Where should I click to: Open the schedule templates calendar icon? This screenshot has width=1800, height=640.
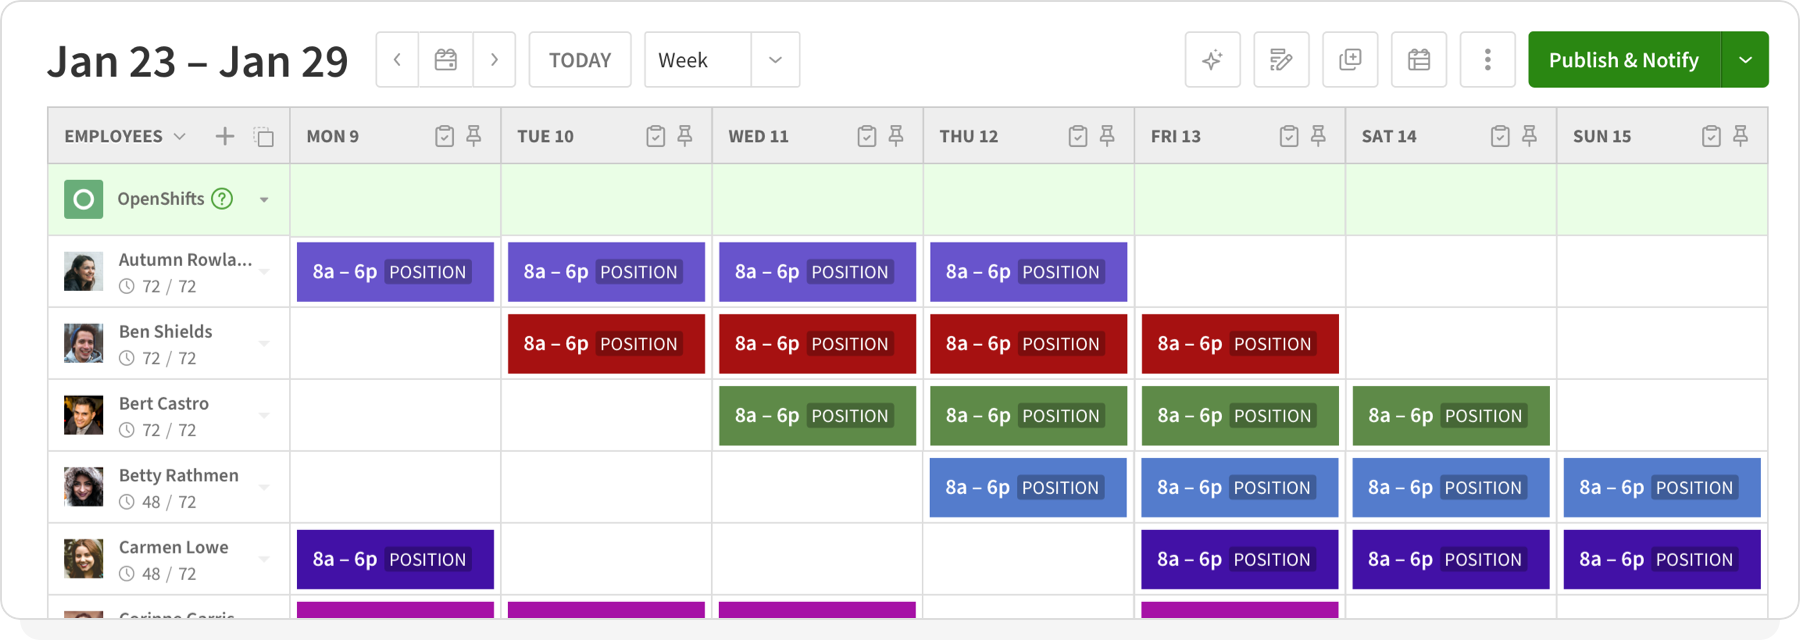pyautogui.click(x=1419, y=60)
